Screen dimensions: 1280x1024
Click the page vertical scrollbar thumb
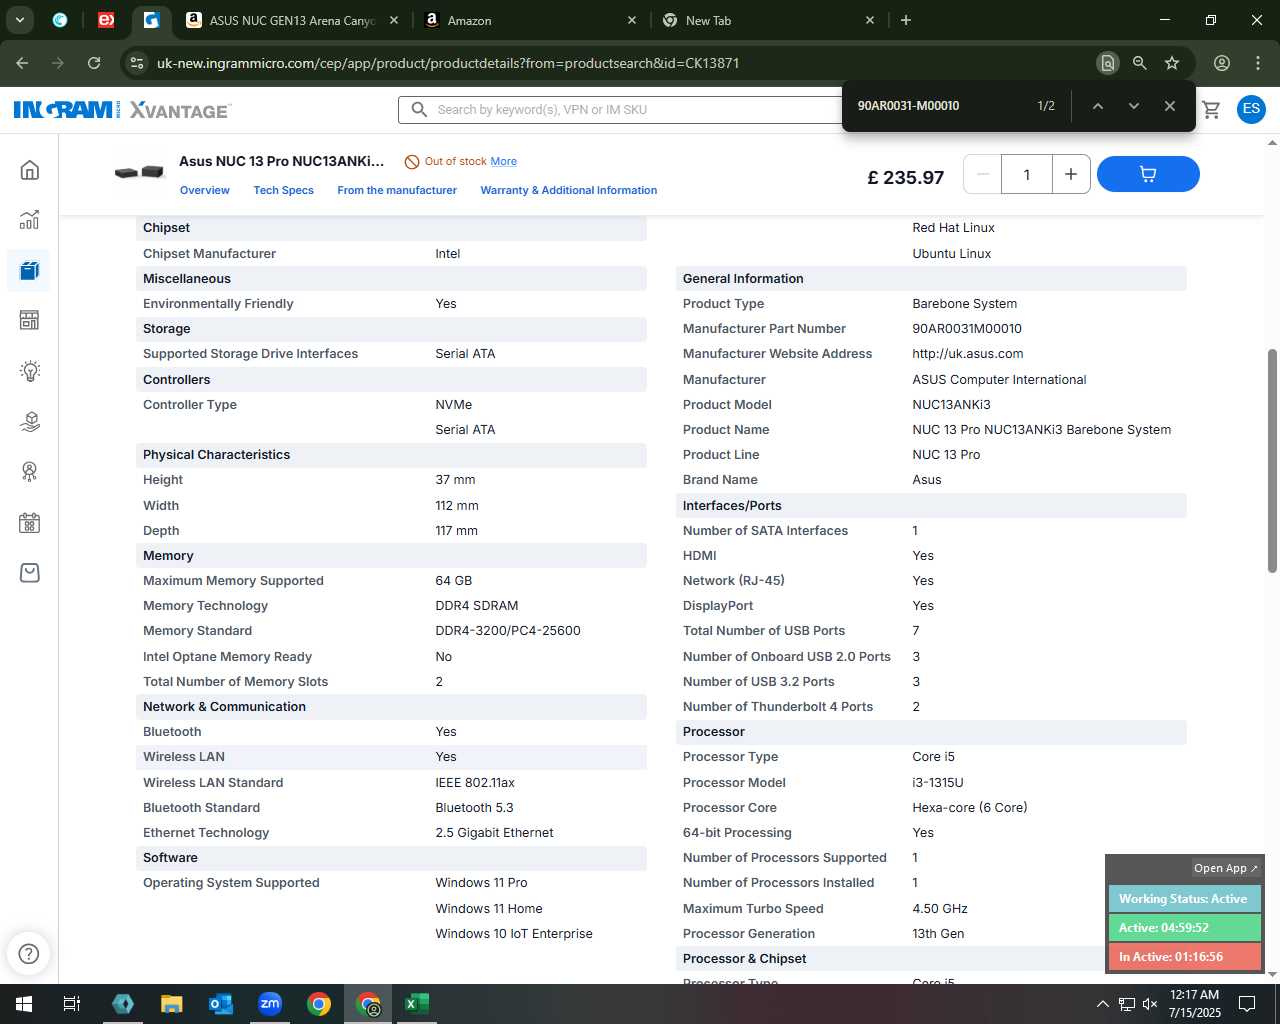click(x=1272, y=461)
